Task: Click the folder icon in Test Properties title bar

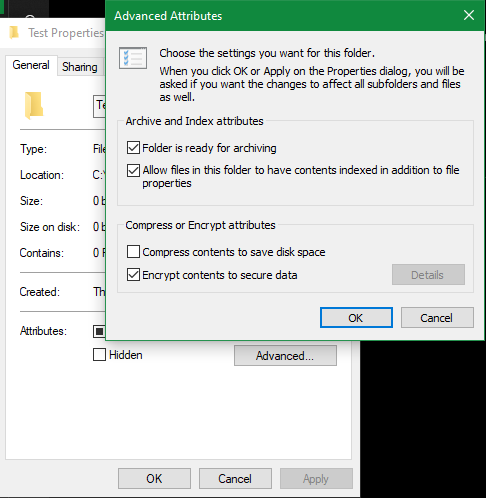Action: pyautogui.click(x=14, y=33)
